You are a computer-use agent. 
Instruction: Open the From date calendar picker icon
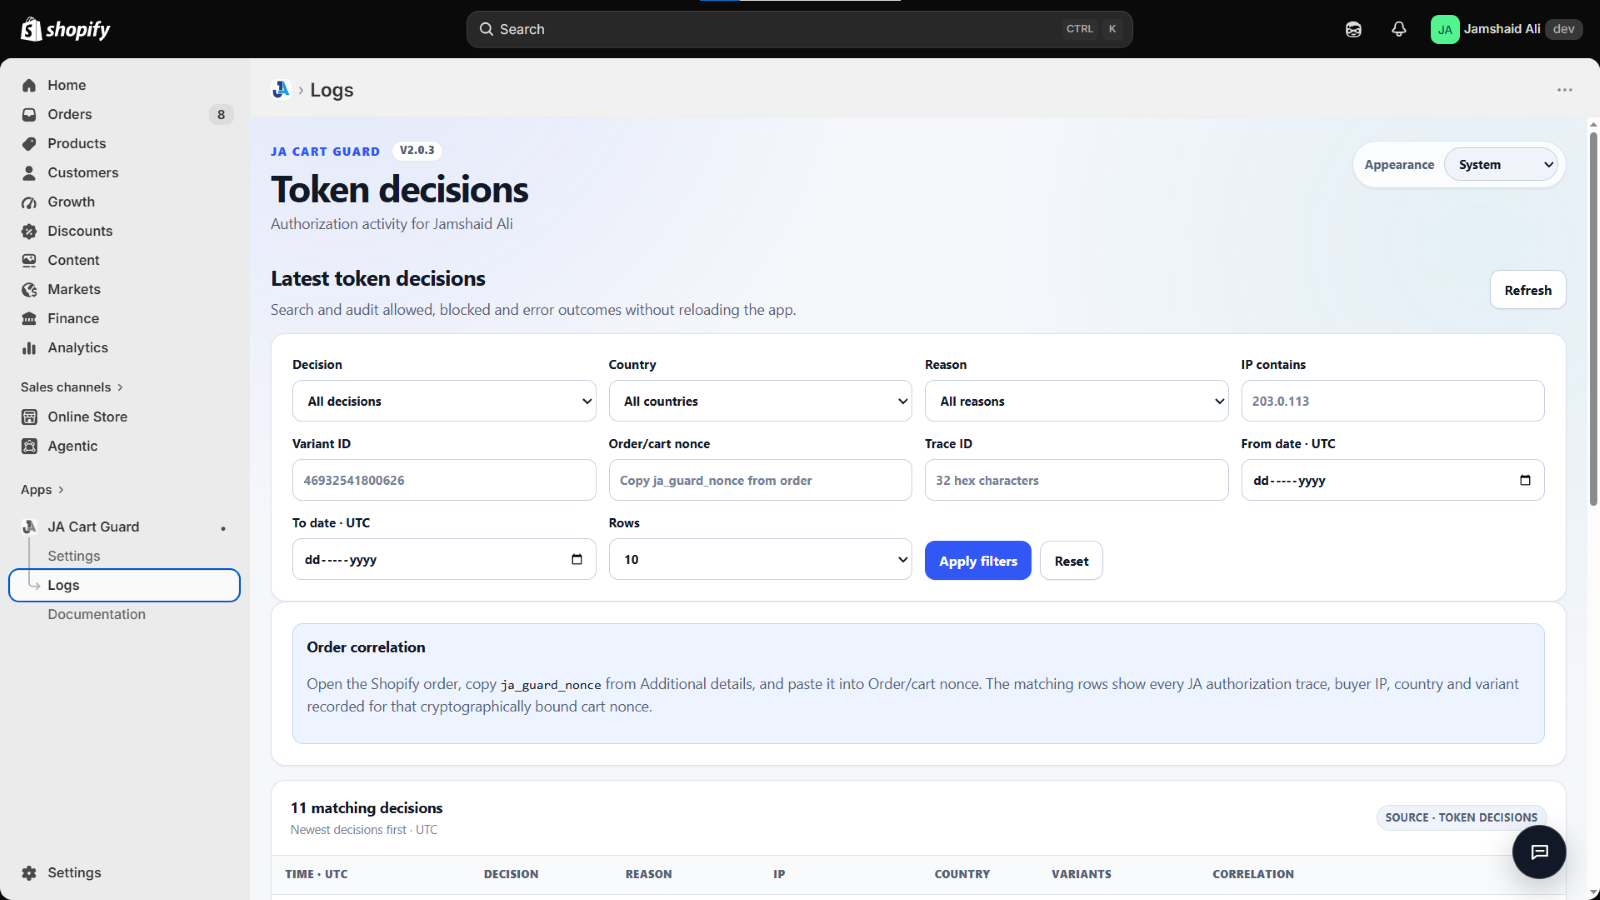click(x=1525, y=480)
